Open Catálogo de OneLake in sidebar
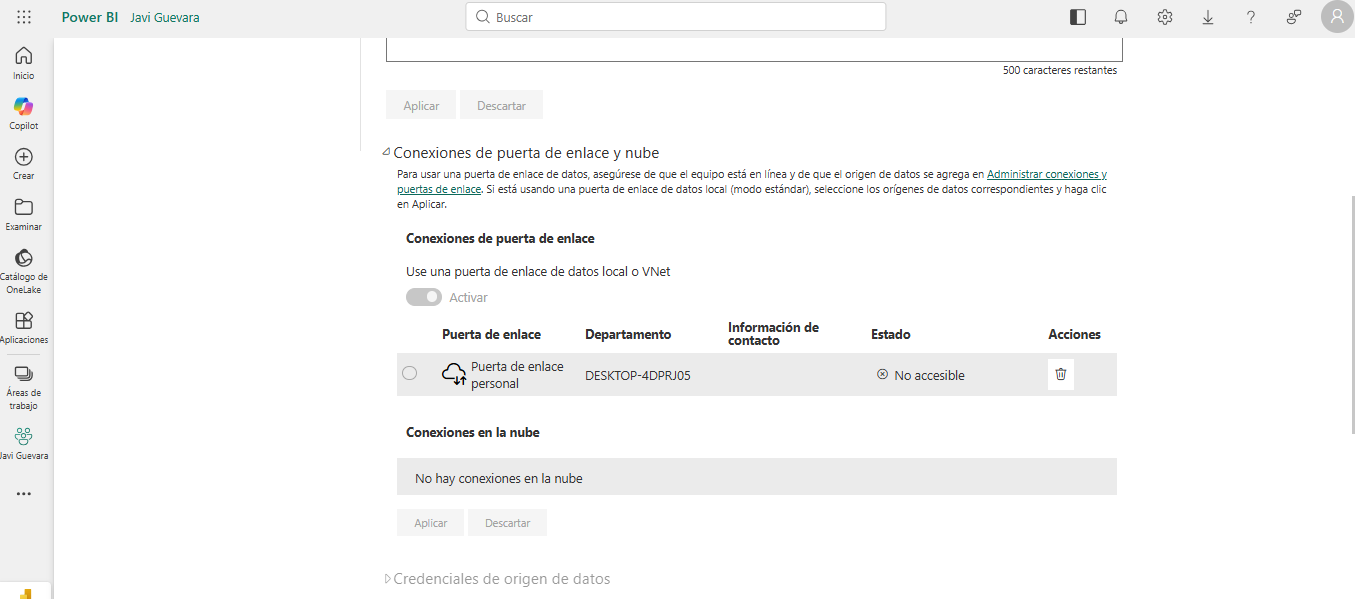 [24, 270]
